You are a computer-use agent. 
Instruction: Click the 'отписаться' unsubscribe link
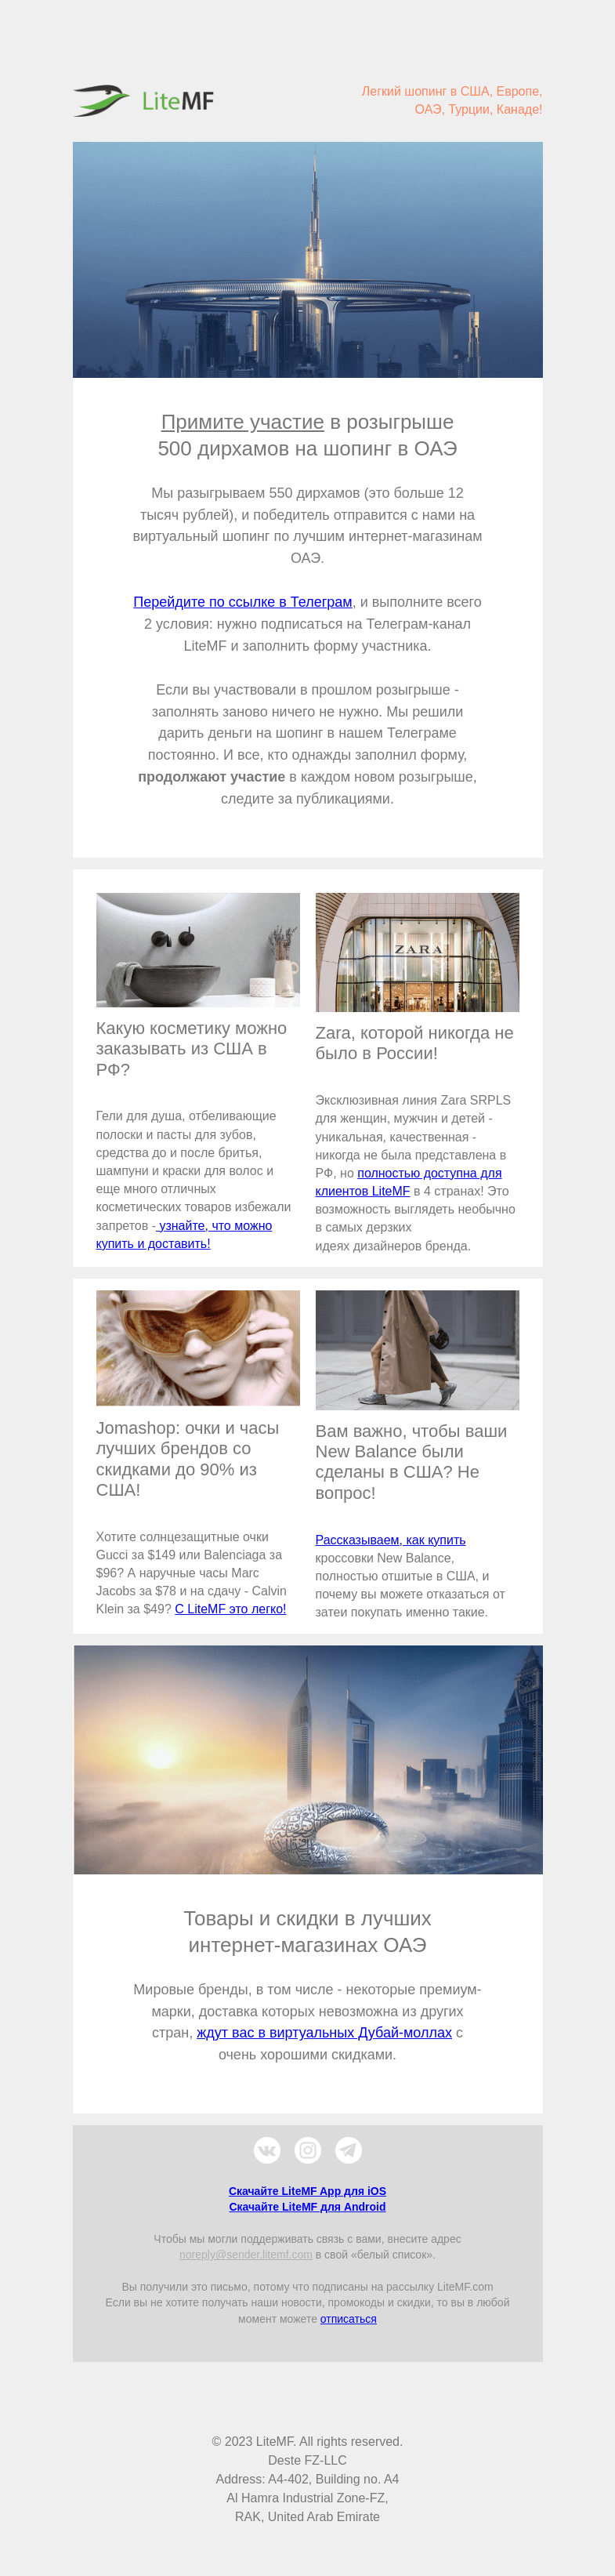pos(348,2319)
